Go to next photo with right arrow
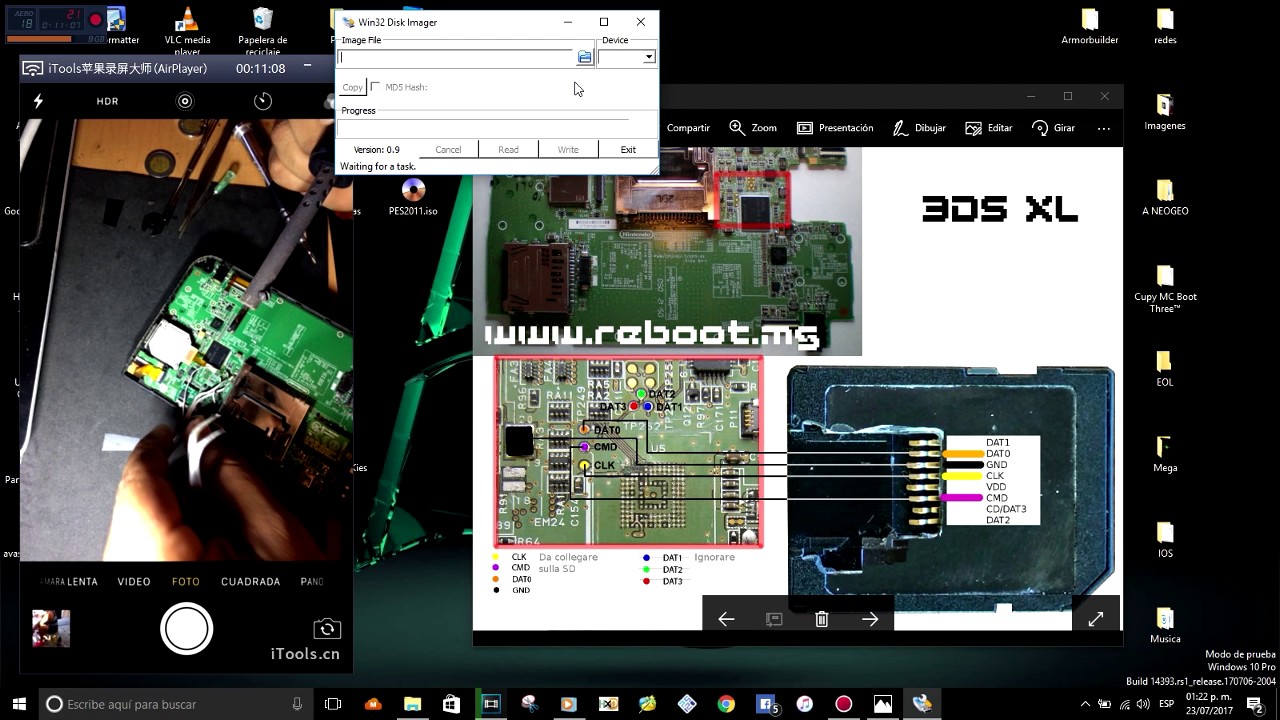This screenshot has width=1280, height=720. coord(870,619)
